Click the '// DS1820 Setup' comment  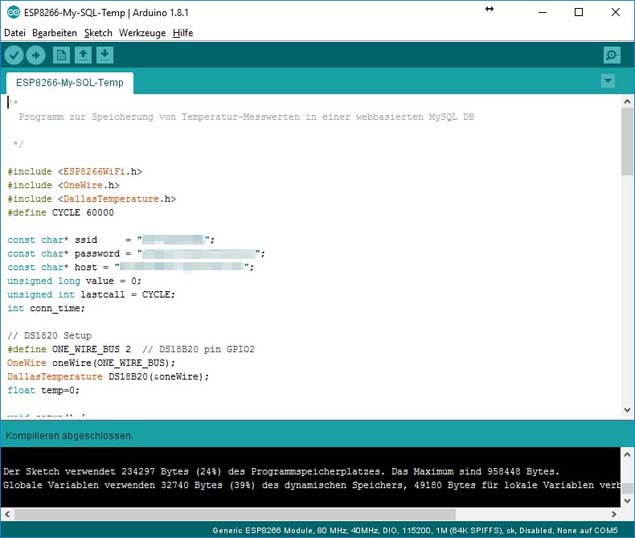pyautogui.click(x=49, y=336)
